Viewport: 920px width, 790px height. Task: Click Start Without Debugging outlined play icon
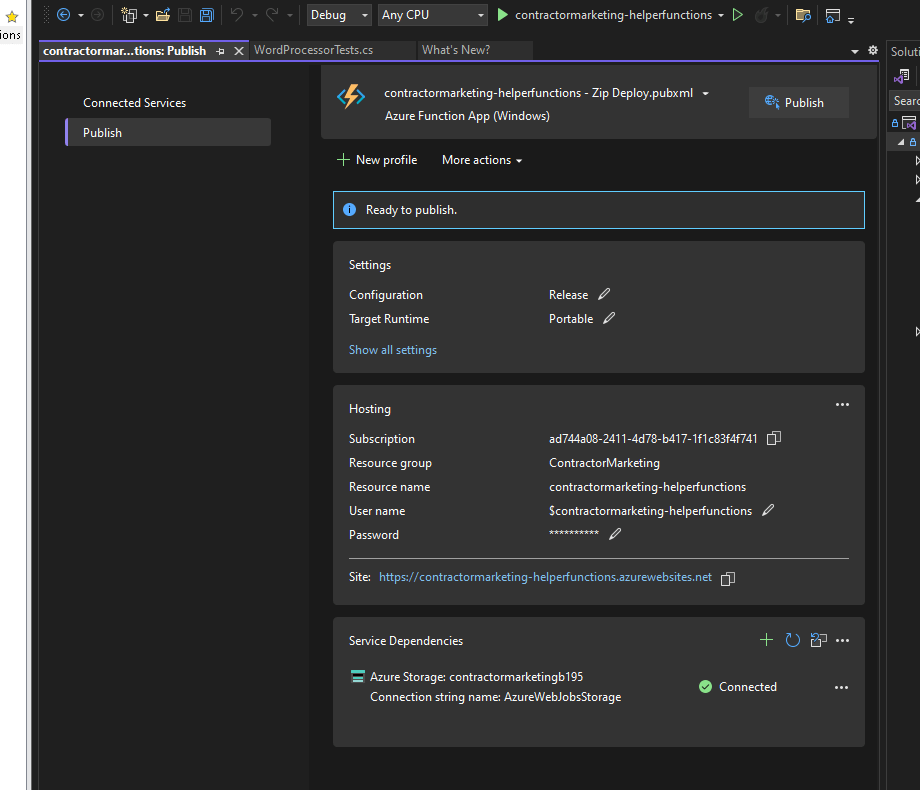point(738,15)
